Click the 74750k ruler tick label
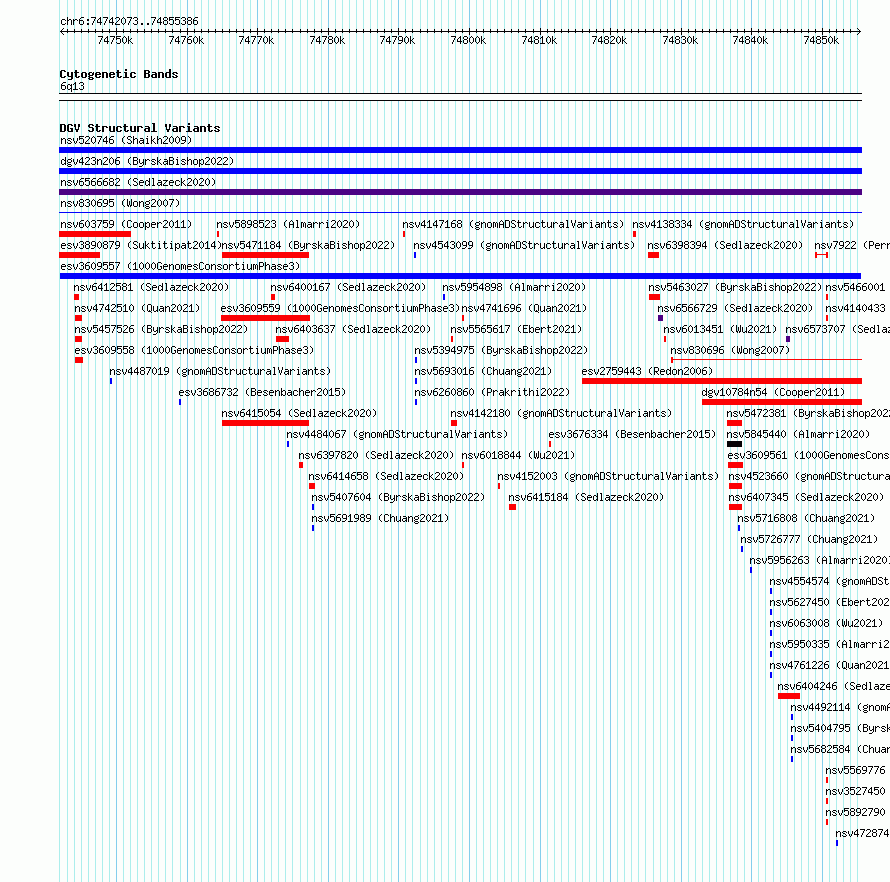The width and height of the screenshot is (890, 882). (x=115, y=40)
